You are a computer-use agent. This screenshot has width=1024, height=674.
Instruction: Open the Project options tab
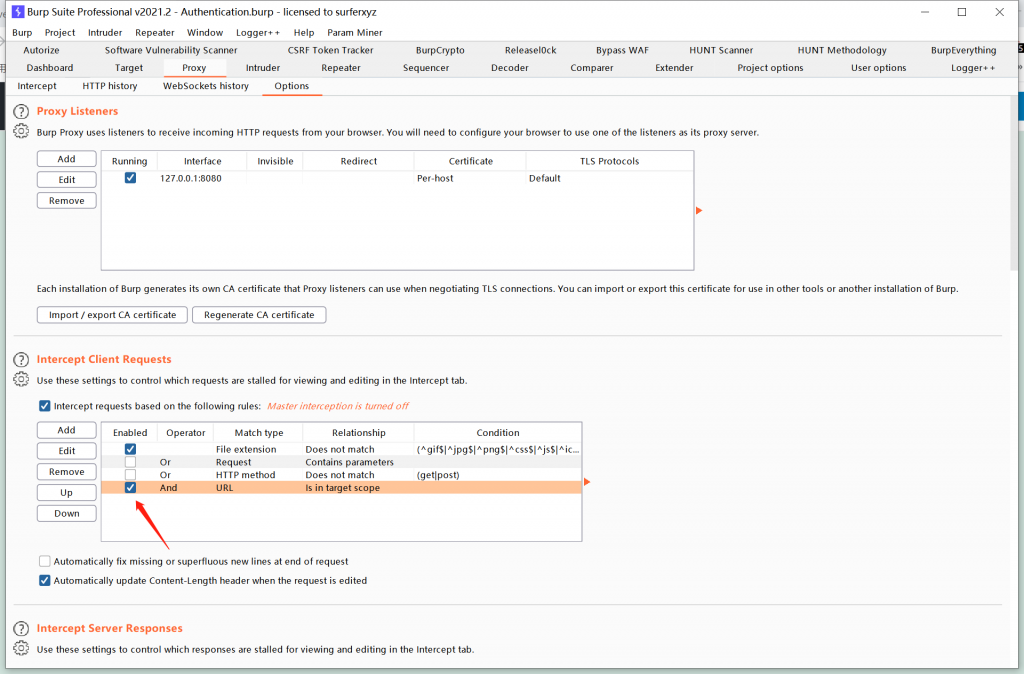pos(770,68)
